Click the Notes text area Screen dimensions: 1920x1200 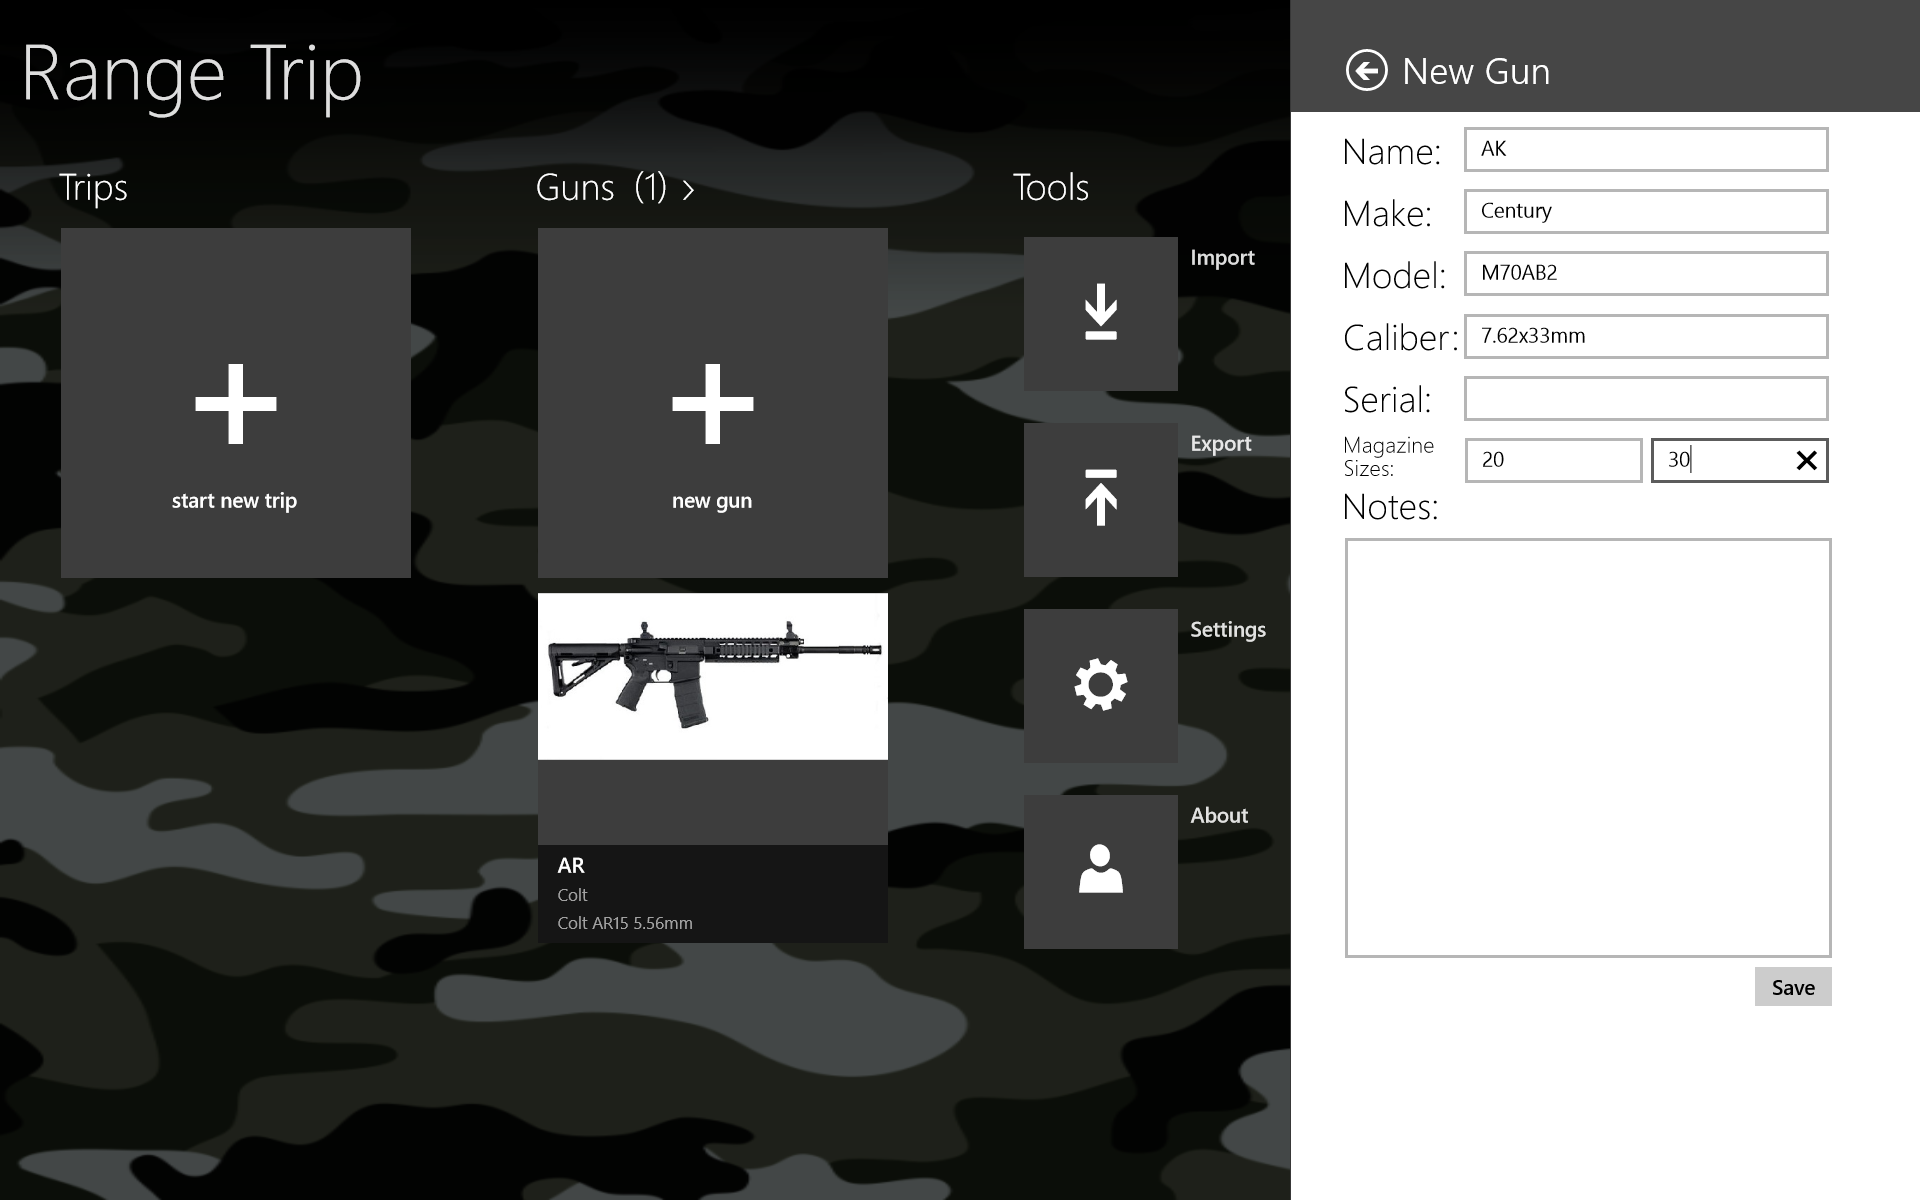click(x=1588, y=748)
